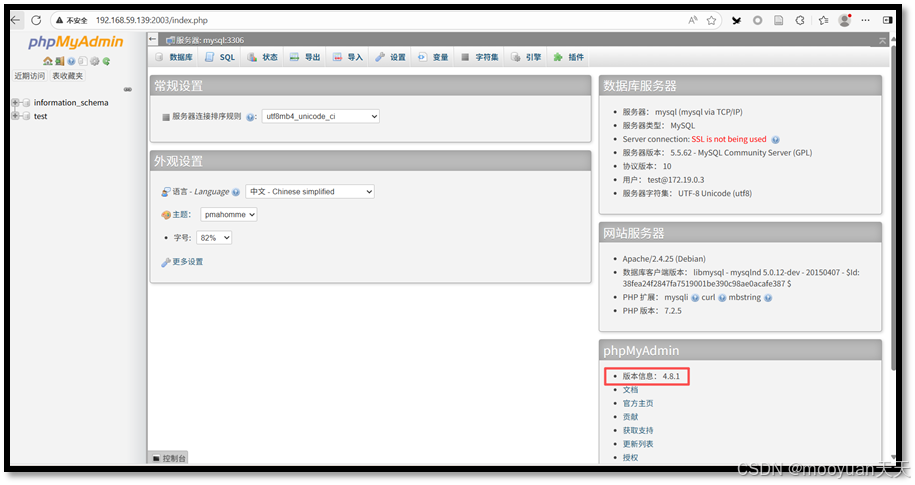Open the SQL tab
915x485 pixels.
[x=220, y=57]
